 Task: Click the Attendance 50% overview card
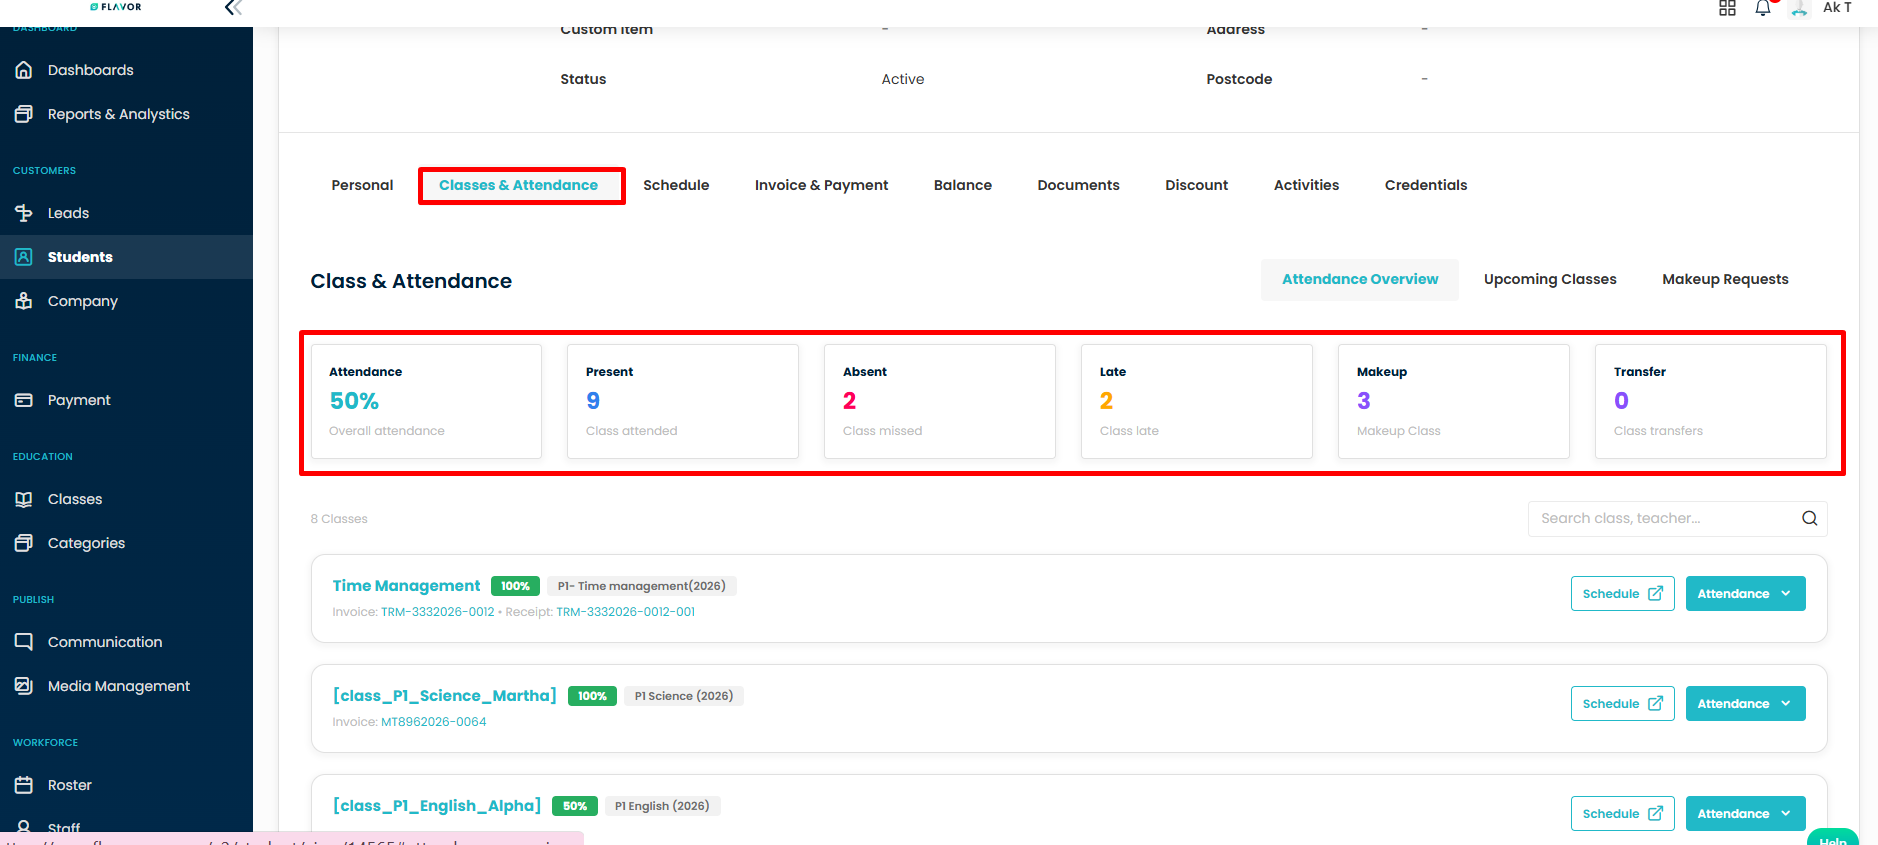coord(426,402)
